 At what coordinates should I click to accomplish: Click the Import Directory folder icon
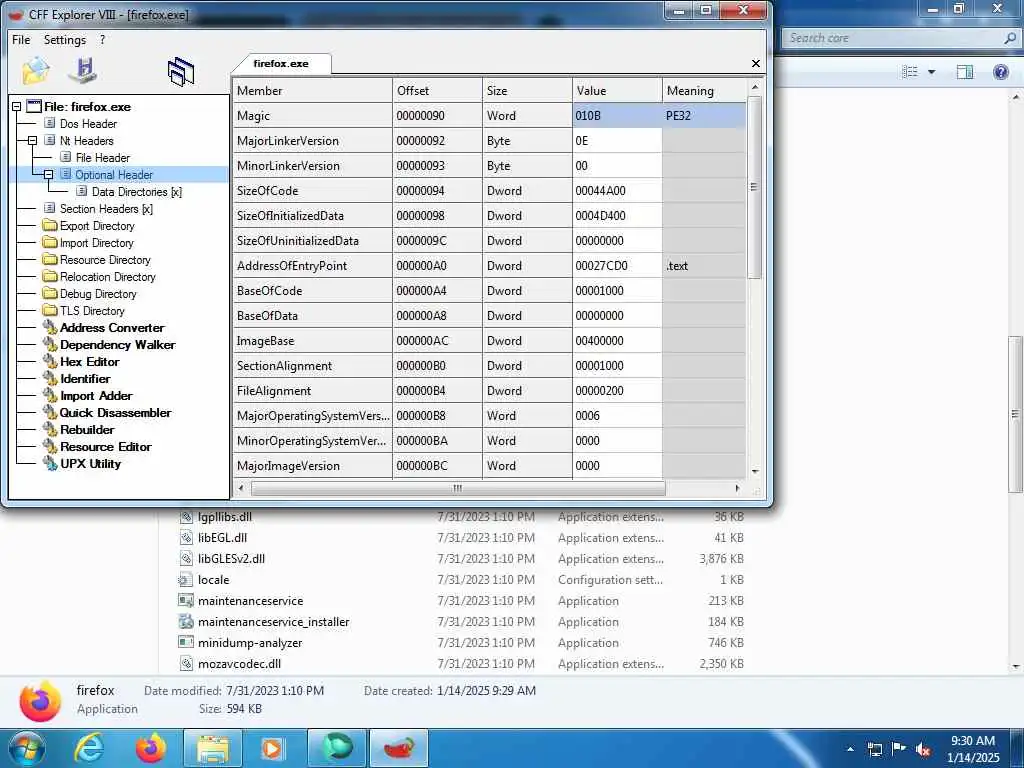point(50,242)
